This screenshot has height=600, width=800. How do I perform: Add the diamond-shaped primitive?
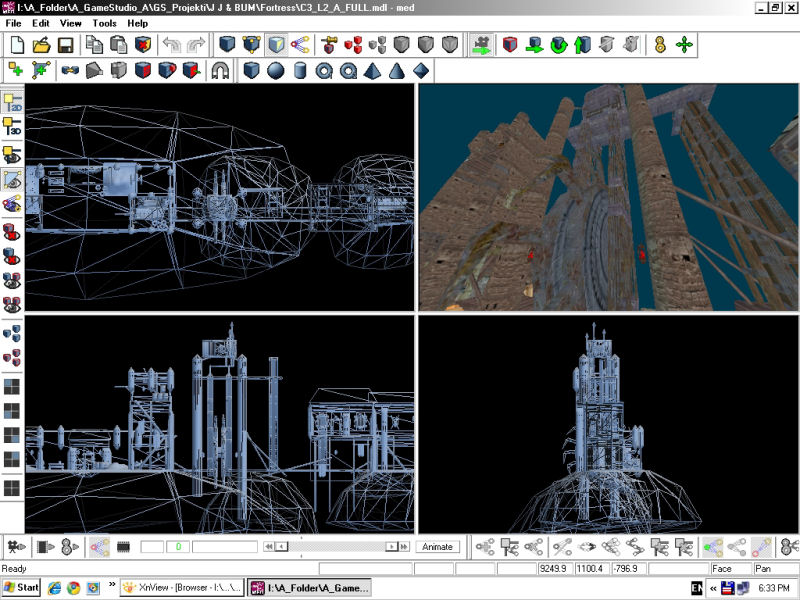click(x=421, y=70)
